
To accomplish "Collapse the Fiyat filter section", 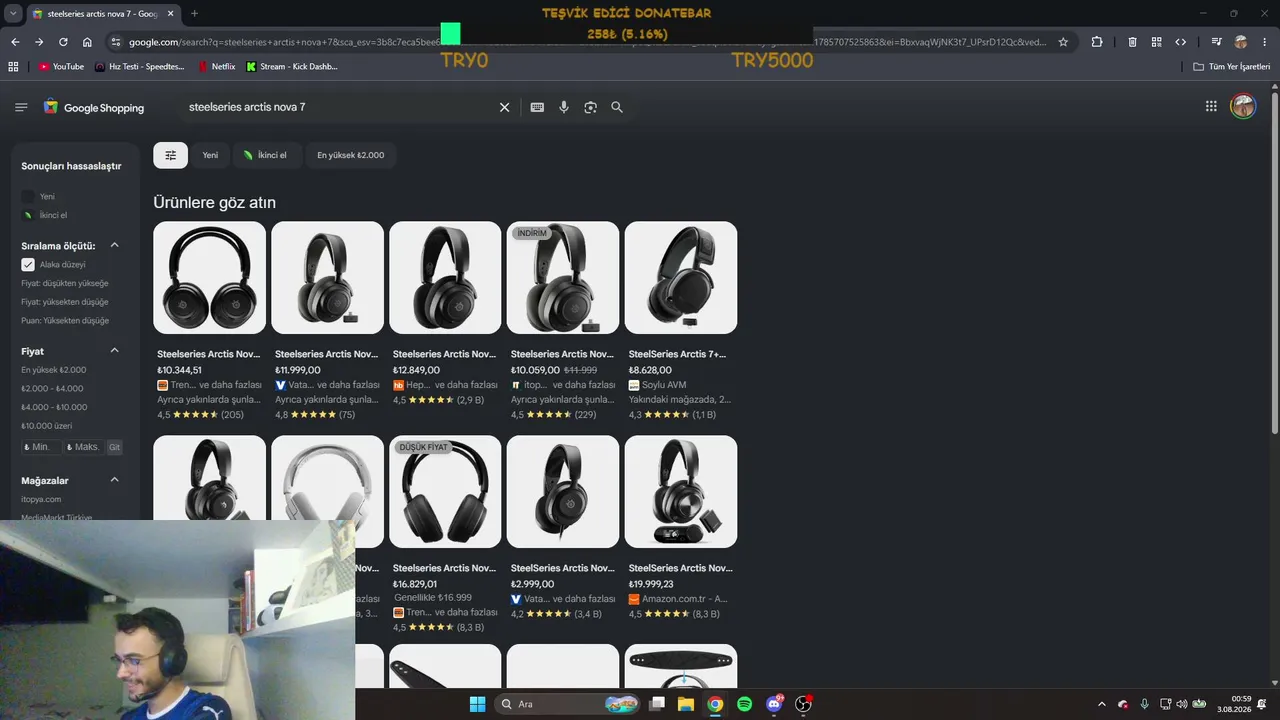I will click(114, 350).
